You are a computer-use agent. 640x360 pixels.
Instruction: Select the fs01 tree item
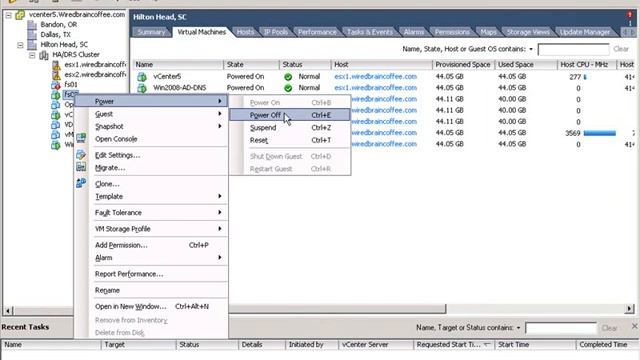71,85
